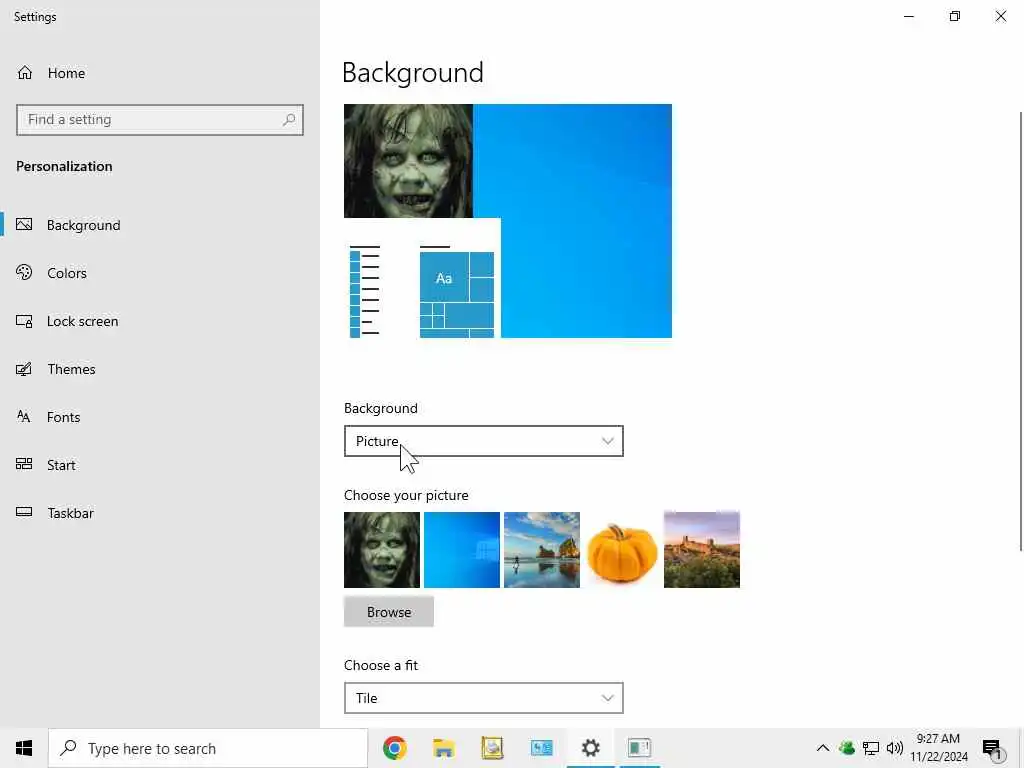Open File Explorer from the taskbar
The height and width of the screenshot is (768, 1024).
(x=443, y=748)
